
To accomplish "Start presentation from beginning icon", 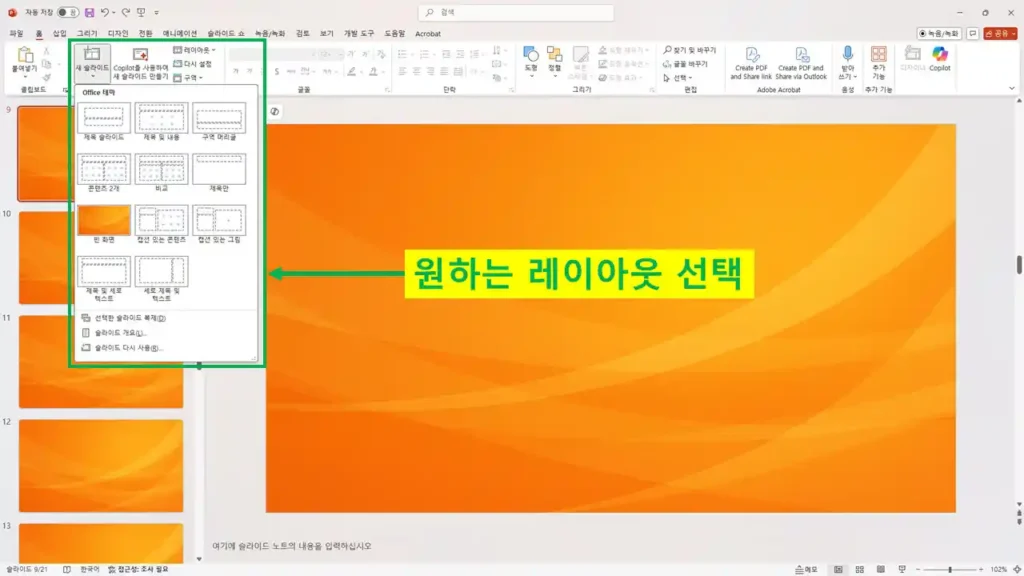I will coord(141,12).
